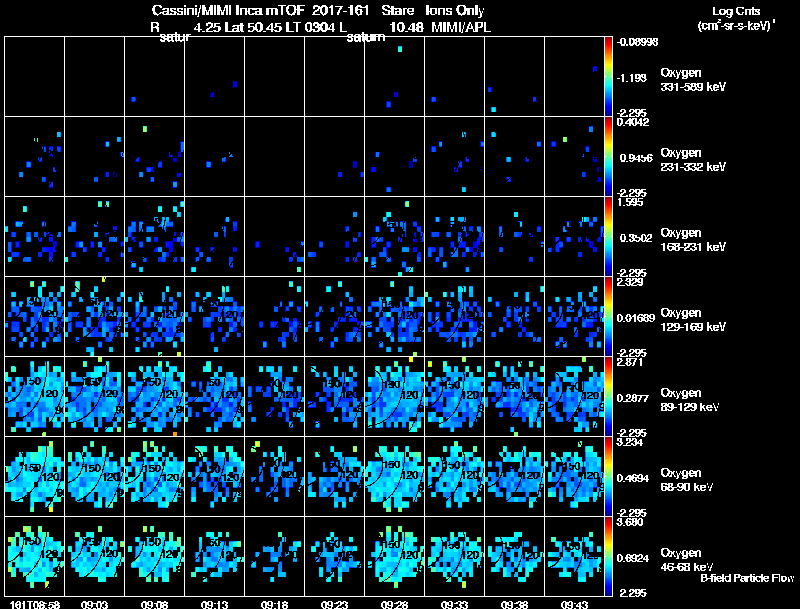Viewport: 800px width, 609px height.
Task: Click the Log Cnts units header
Action: point(736,18)
